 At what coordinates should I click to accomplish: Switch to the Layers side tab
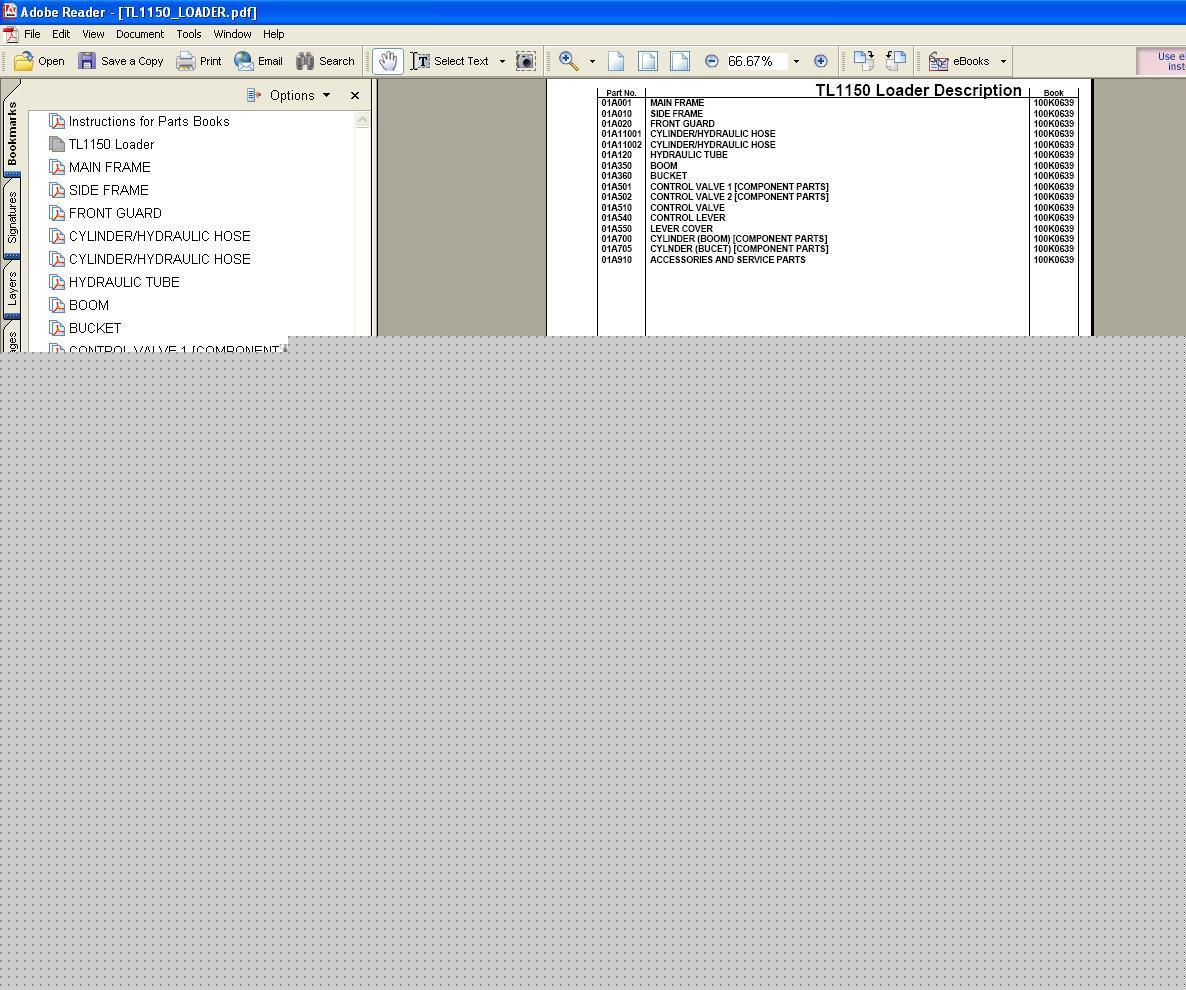pos(12,289)
